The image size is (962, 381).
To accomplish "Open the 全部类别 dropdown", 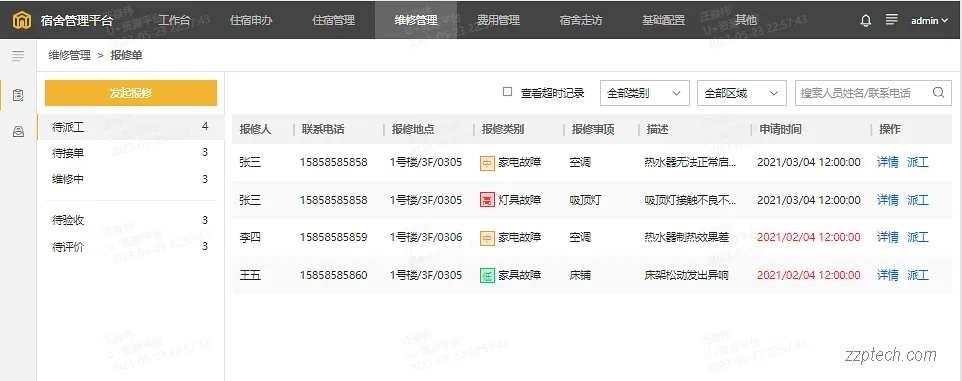I will click(x=644, y=93).
